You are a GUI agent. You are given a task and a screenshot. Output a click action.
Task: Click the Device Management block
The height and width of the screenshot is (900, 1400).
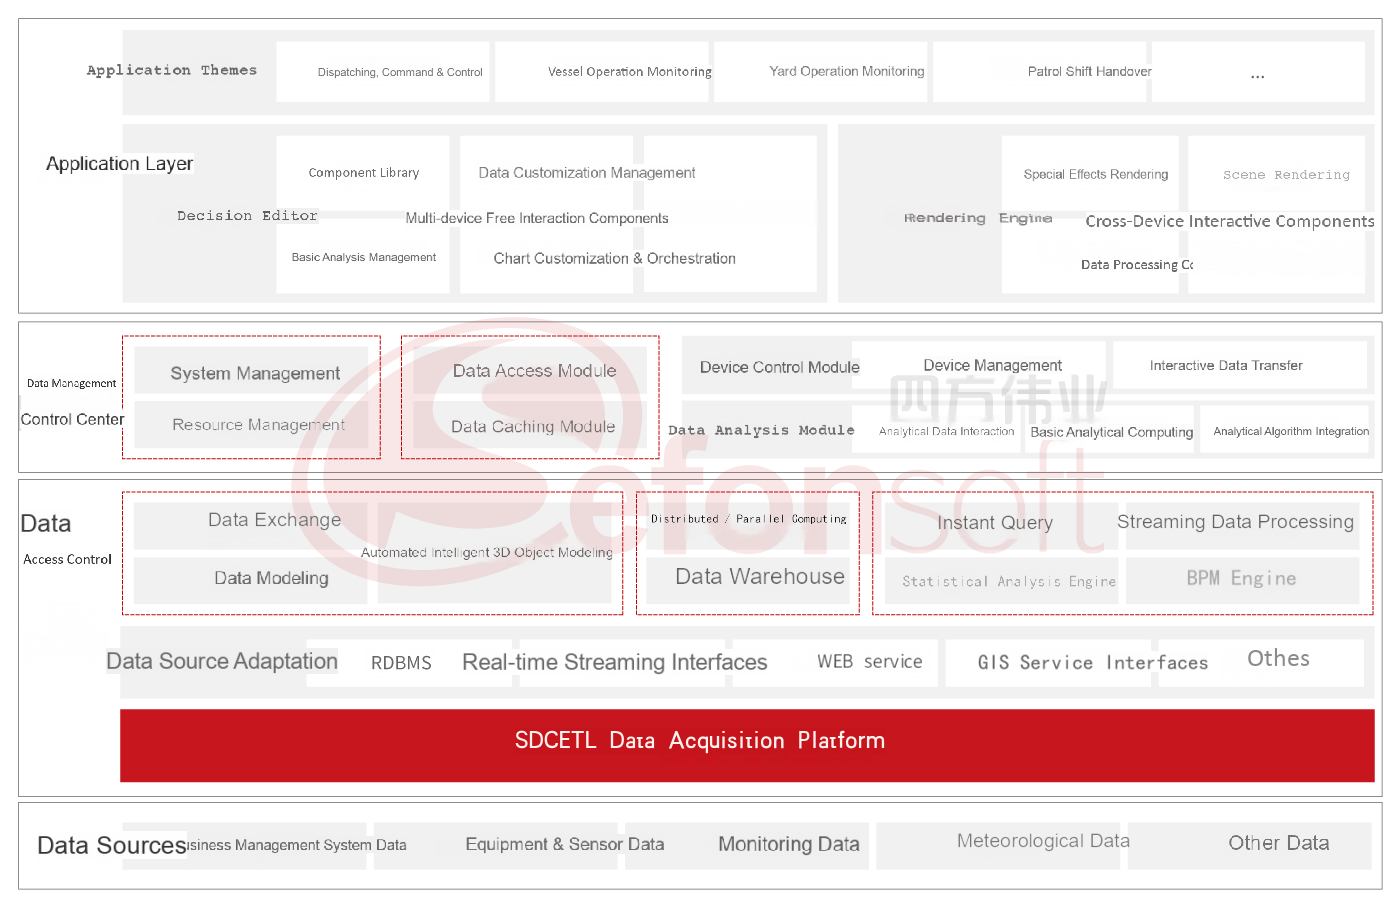pos(992,366)
